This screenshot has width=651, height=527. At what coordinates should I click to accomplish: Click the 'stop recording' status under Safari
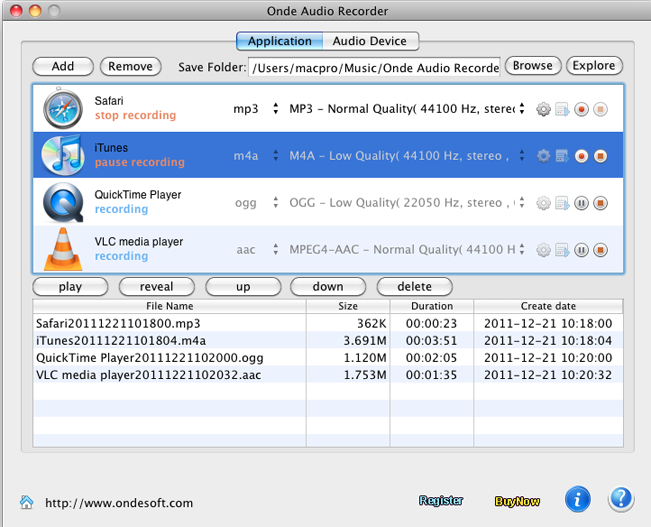tap(135, 115)
